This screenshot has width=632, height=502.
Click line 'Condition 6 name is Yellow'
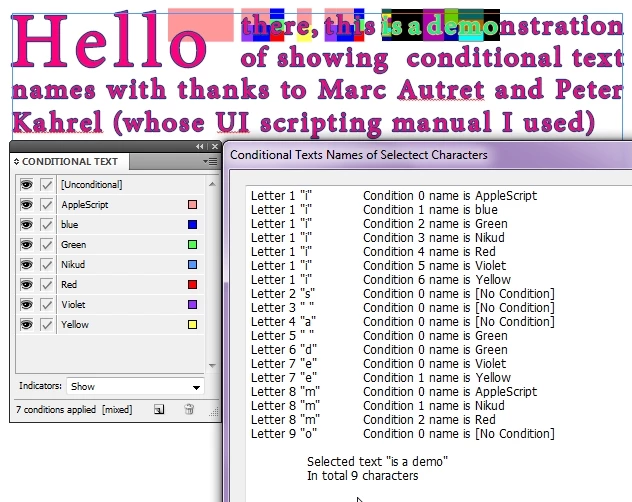pos(437,280)
